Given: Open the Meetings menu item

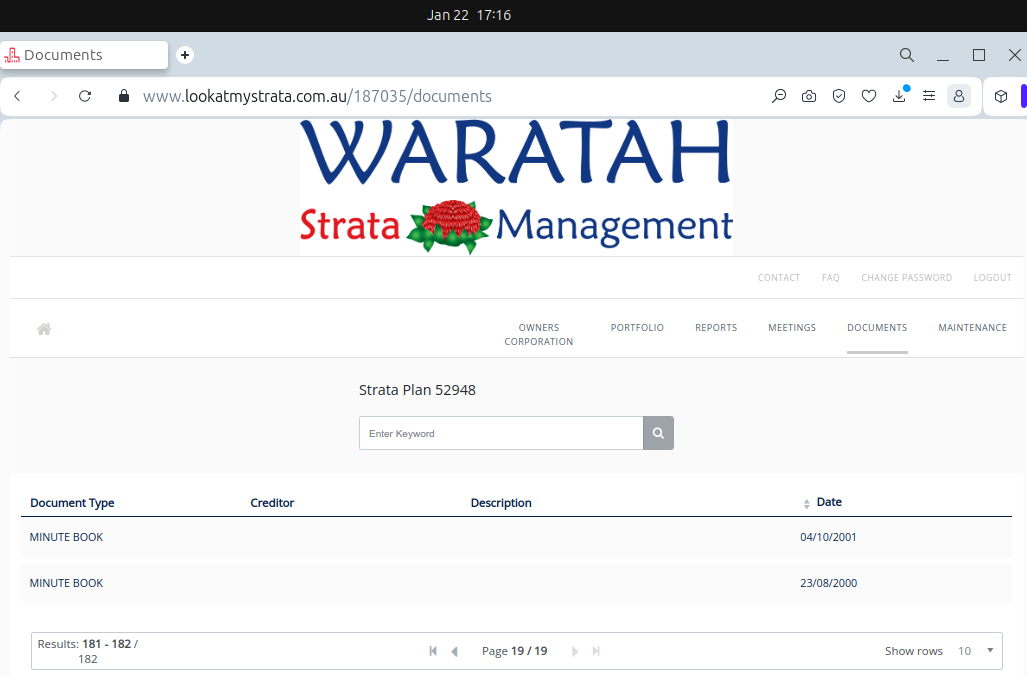Looking at the screenshot, I should coord(792,328).
